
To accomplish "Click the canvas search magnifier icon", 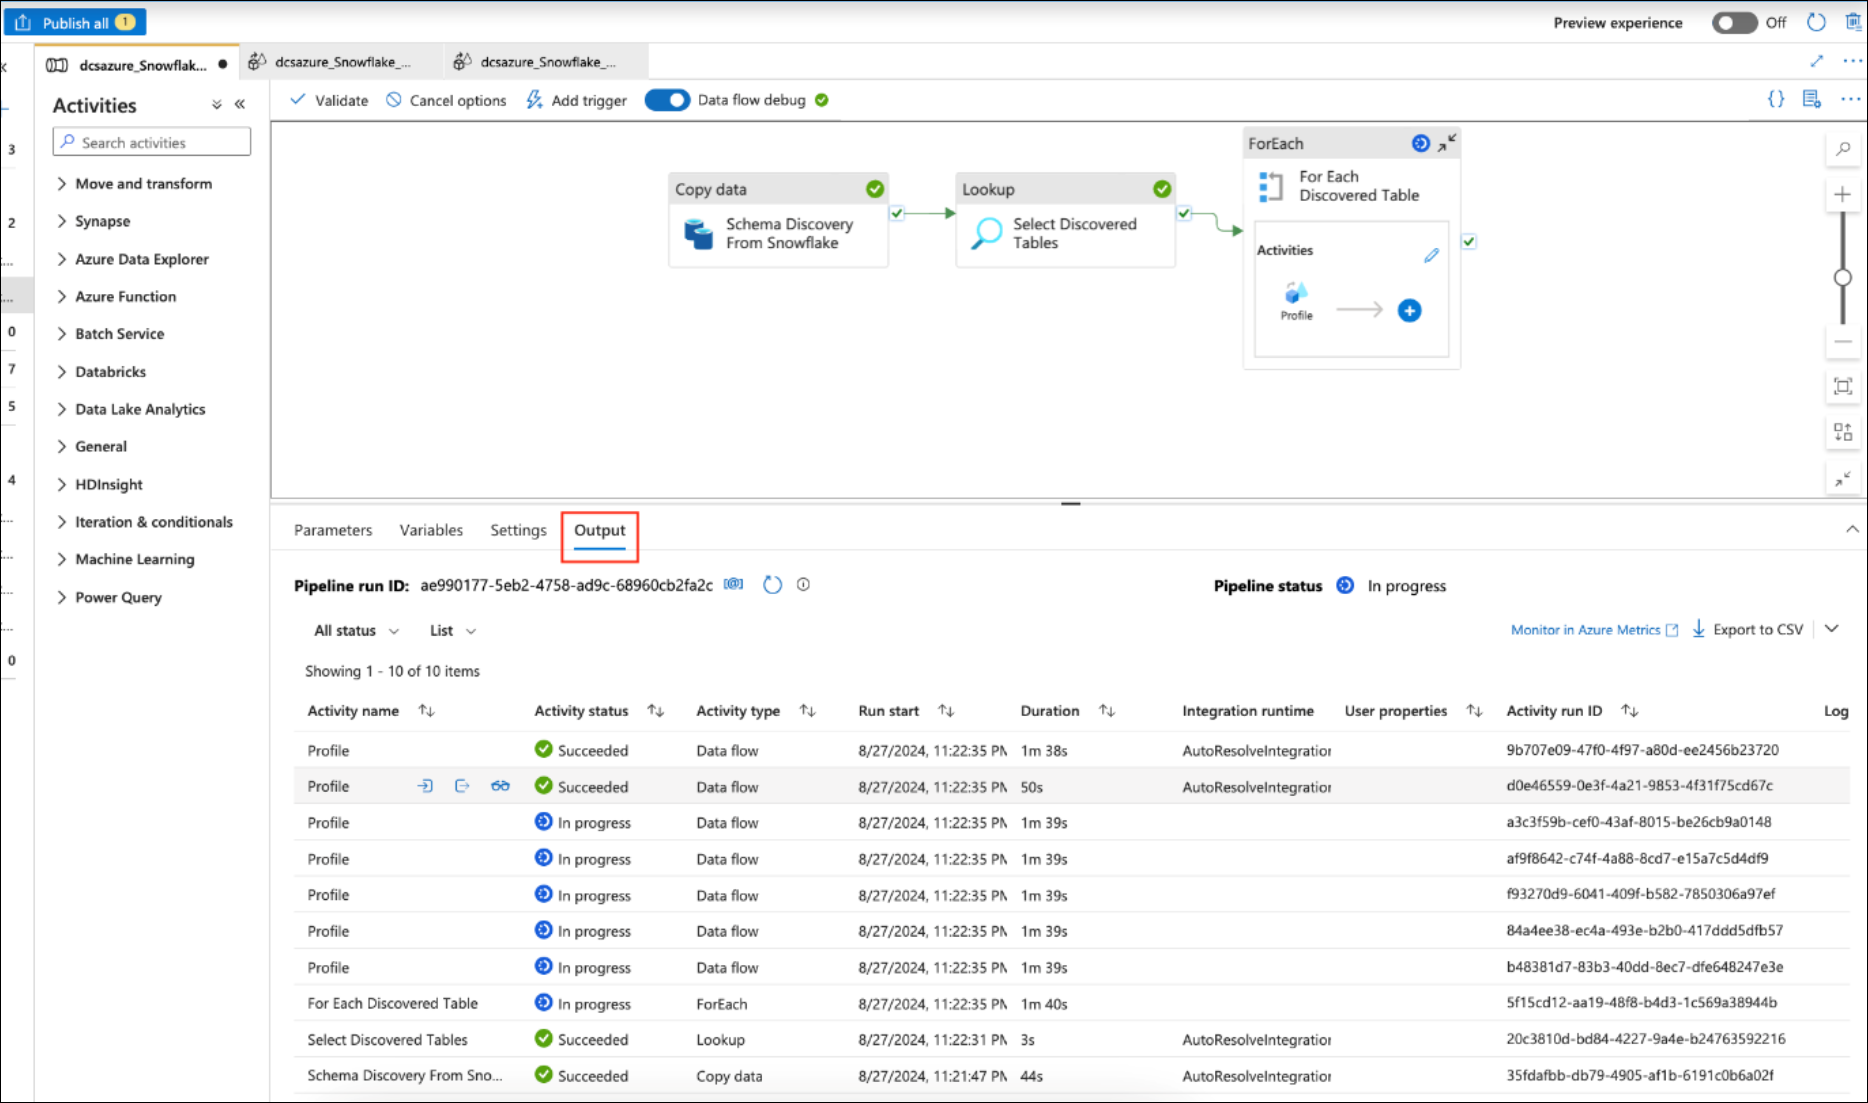I will (x=1842, y=149).
